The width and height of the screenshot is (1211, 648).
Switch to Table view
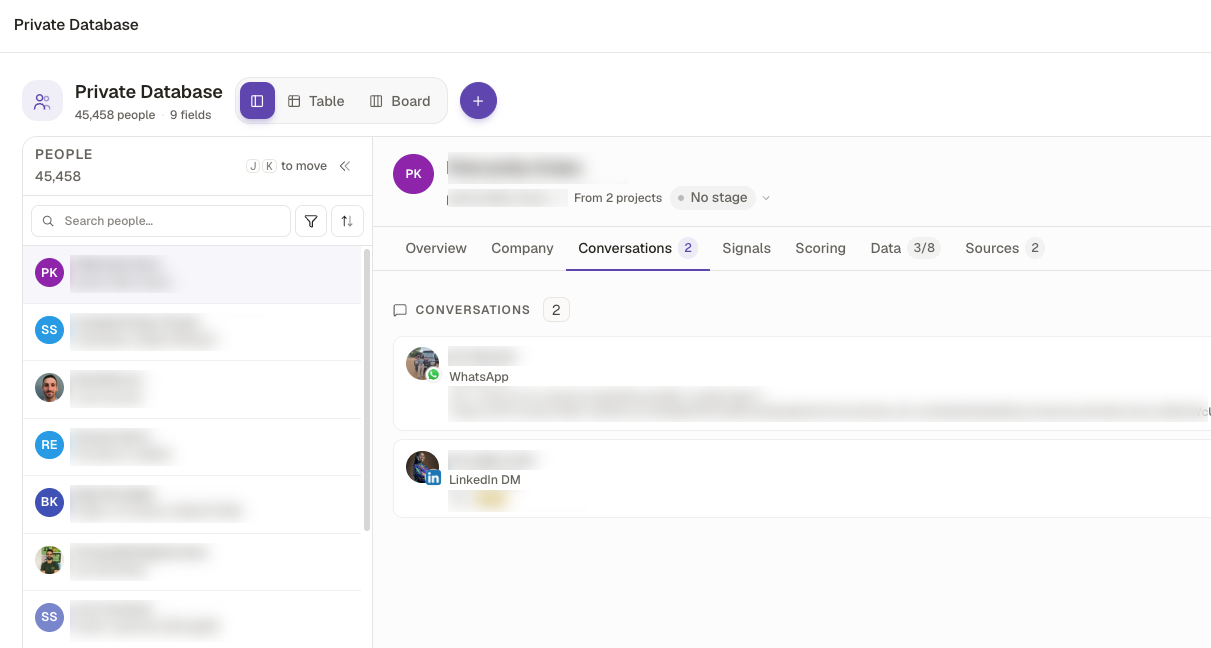point(316,101)
